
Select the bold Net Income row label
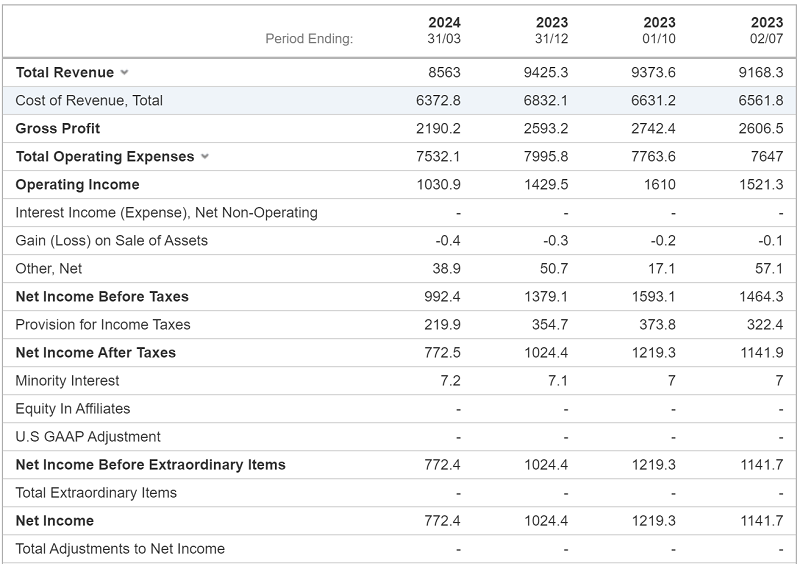click(x=55, y=521)
